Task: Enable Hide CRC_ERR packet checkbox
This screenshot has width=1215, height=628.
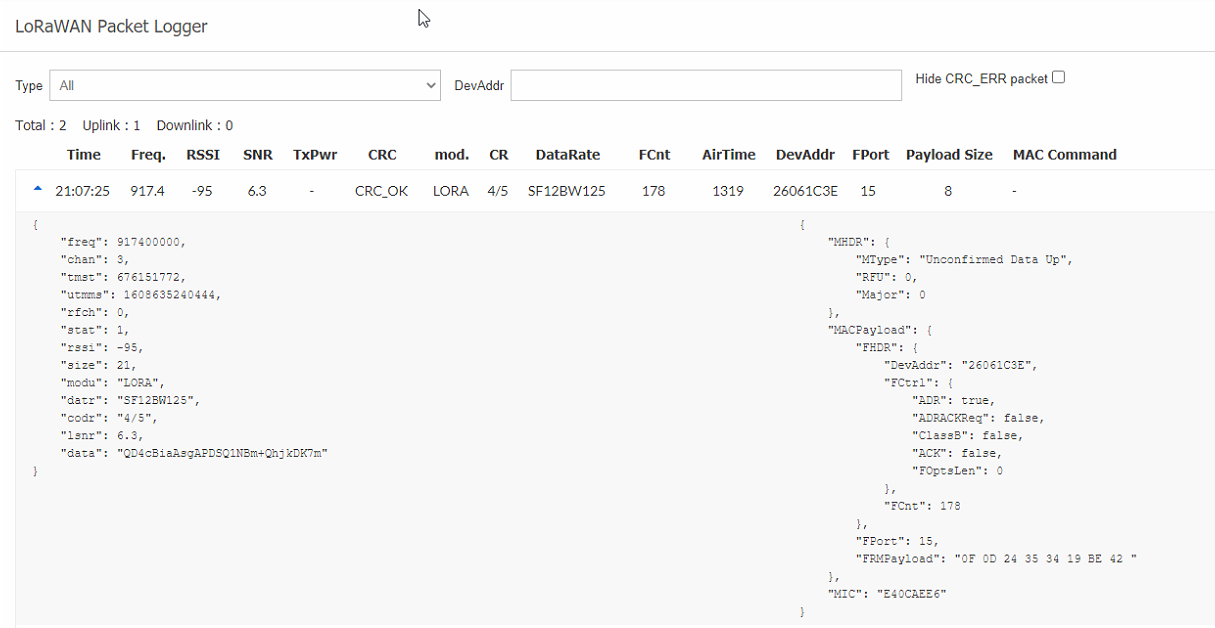Action: [1058, 77]
